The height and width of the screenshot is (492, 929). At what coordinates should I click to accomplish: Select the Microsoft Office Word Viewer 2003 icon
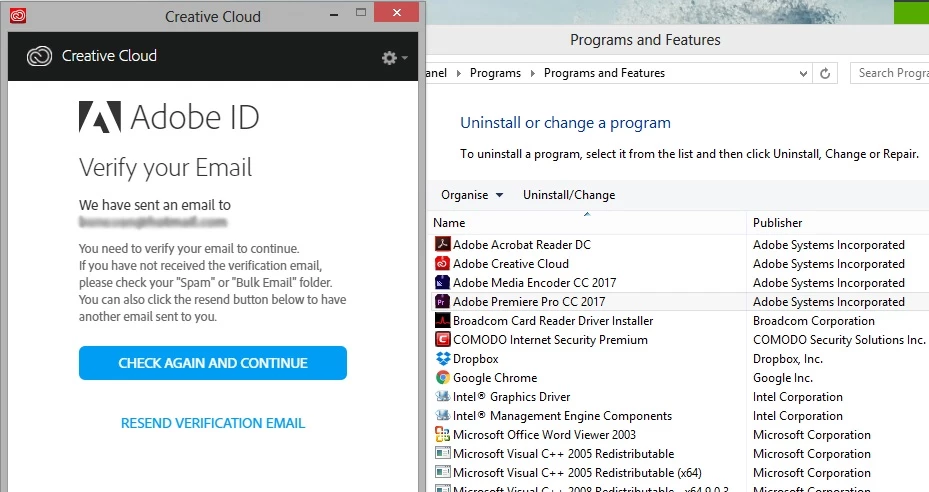point(443,434)
